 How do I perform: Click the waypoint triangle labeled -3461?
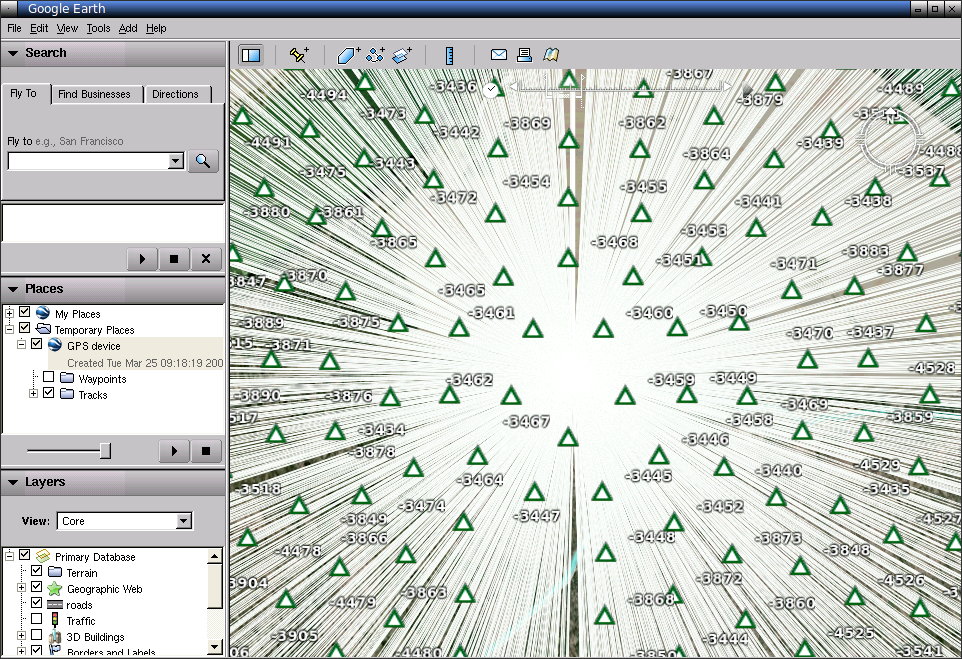(533, 328)
